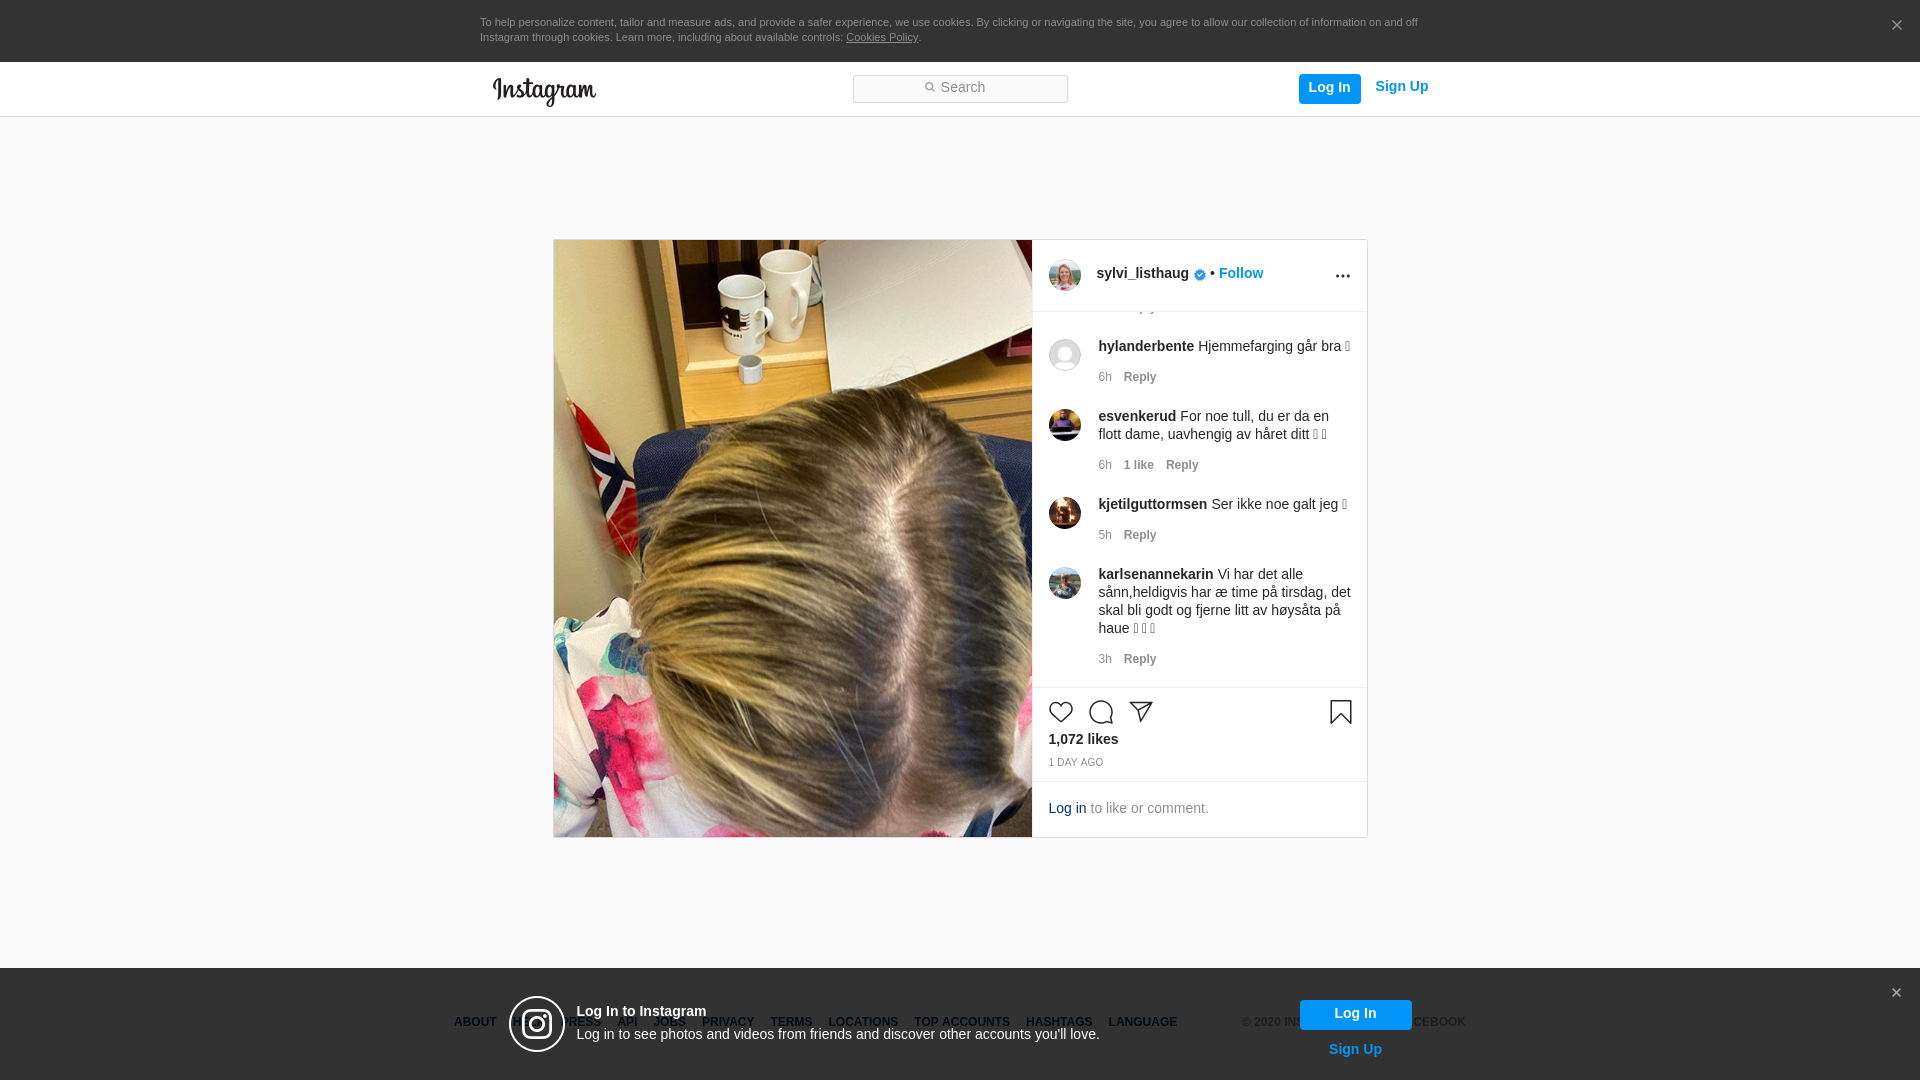This screenshot has height=1080, width=1920.
Task: Open the post options three-dot menu
Action: pyautogui.click(x=1342, y=276)
